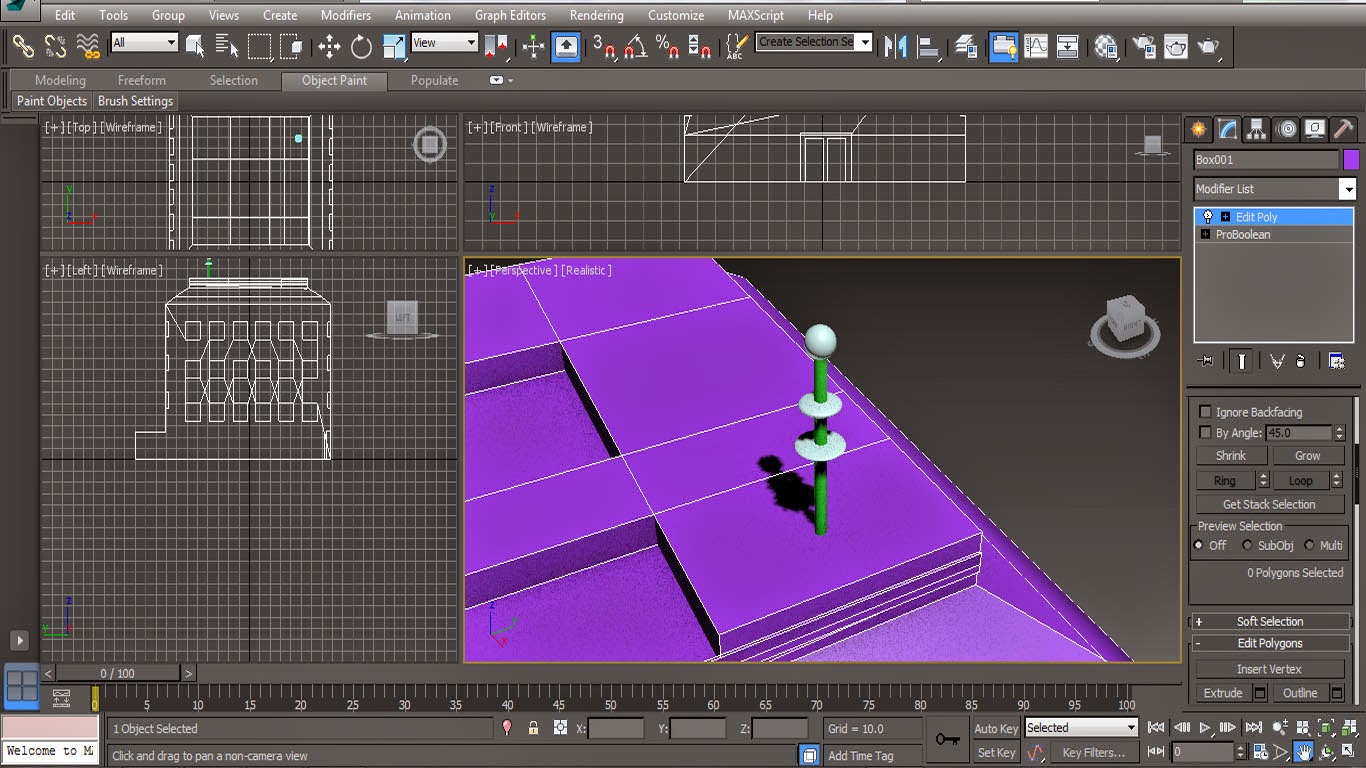Open the Graph Editors menu
Viewport: 1366px width, 768px height.
coord(510,15)
